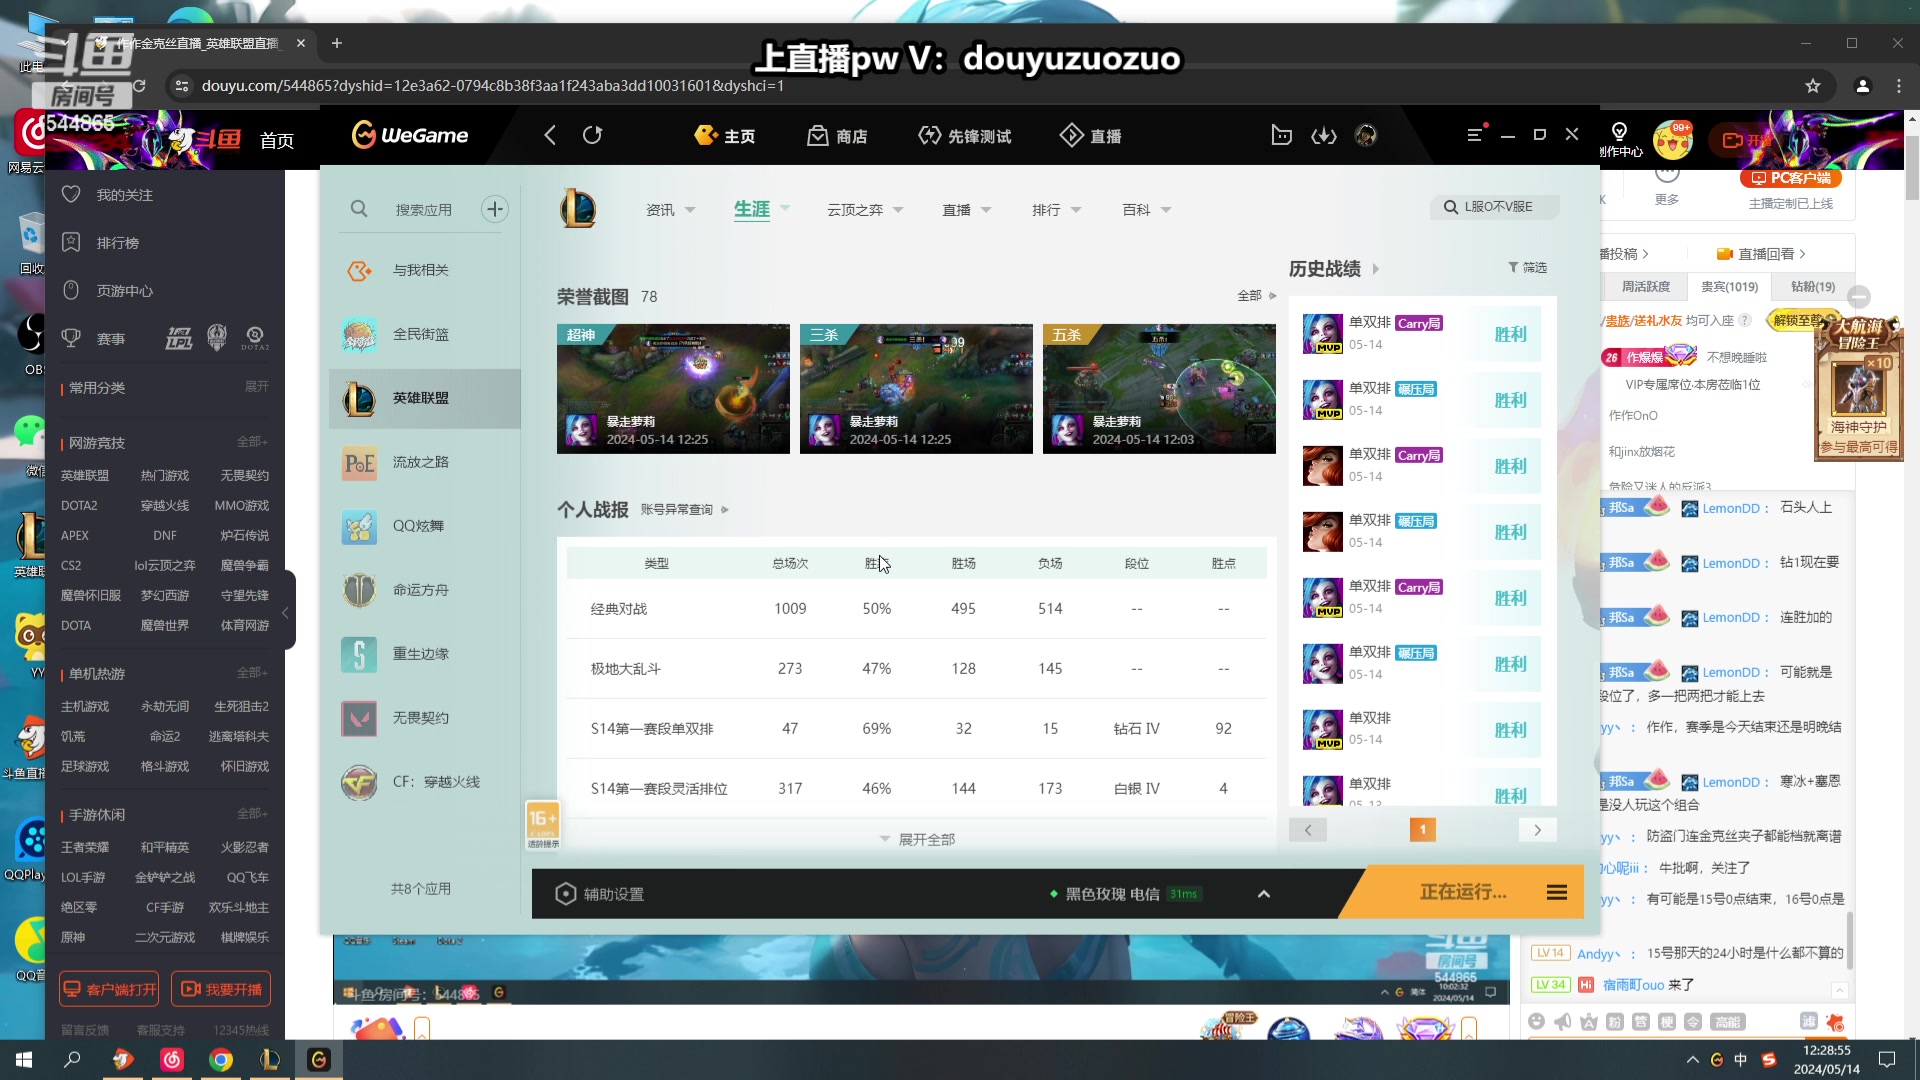Go to the next match history page
The height and width of the screenshot is (1080, 1920).
pyautogui.click(x=1537, y=830)
